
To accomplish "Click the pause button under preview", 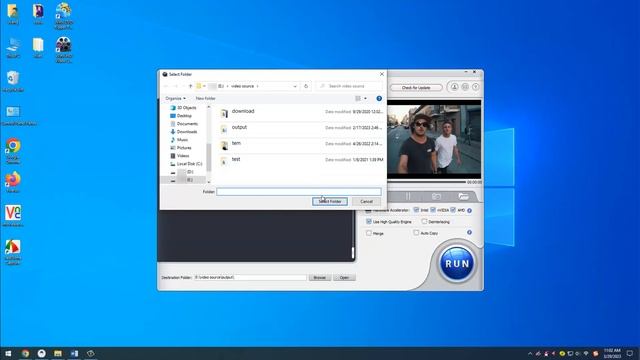I will click(408, 196).
